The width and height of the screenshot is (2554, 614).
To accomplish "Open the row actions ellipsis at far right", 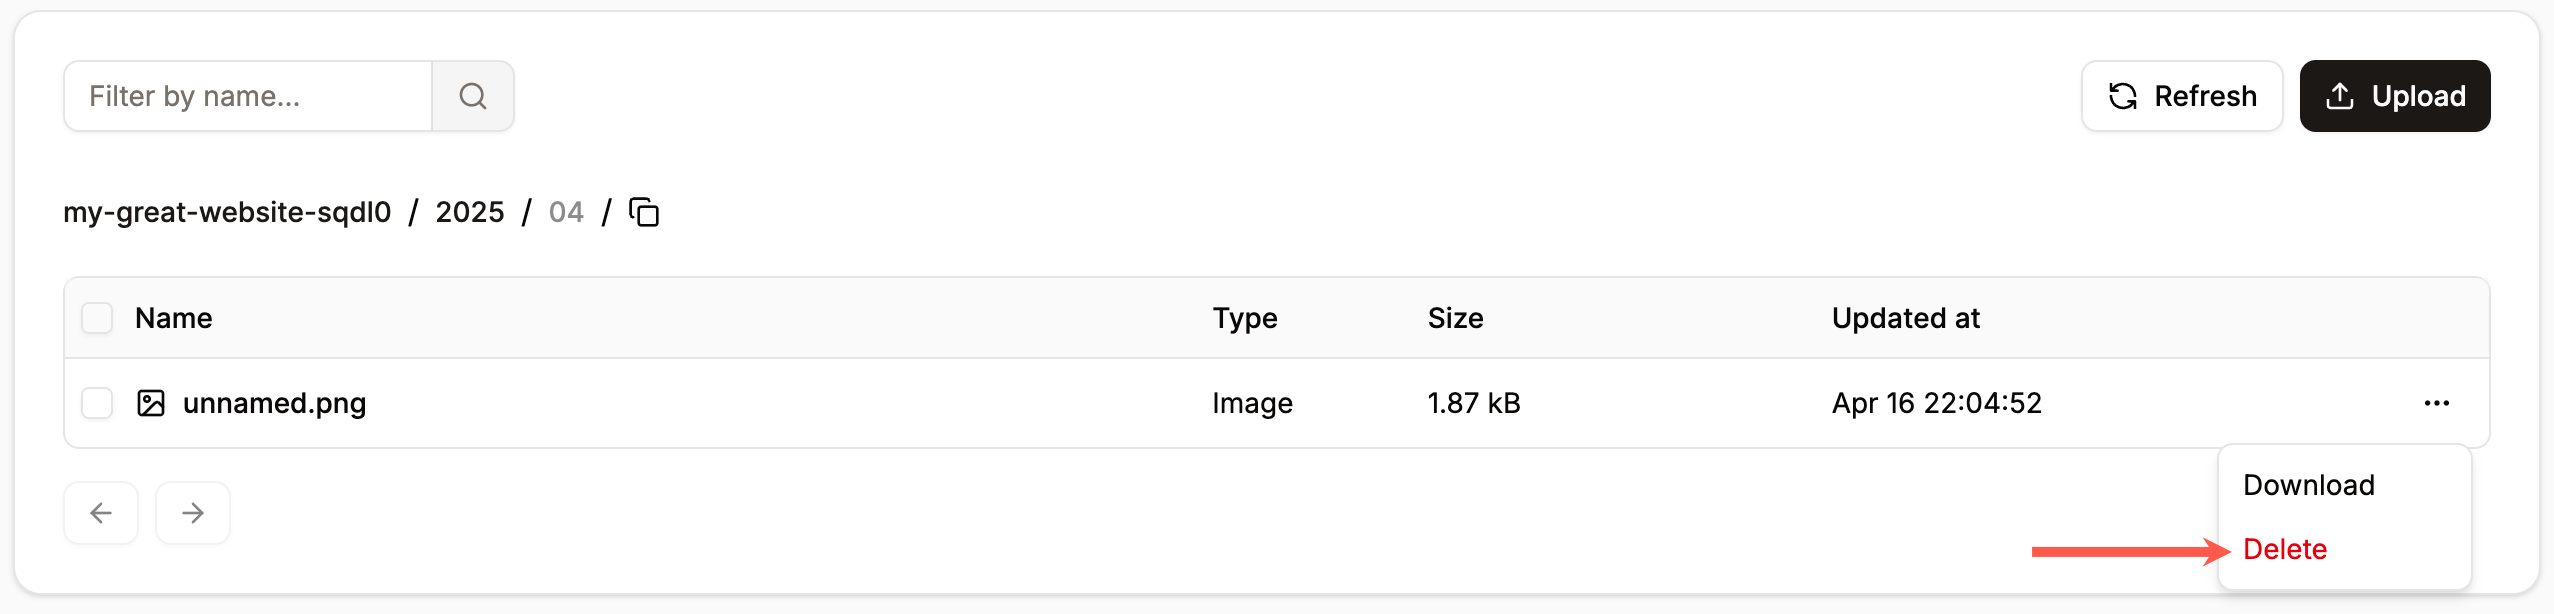I will 2435,402.
